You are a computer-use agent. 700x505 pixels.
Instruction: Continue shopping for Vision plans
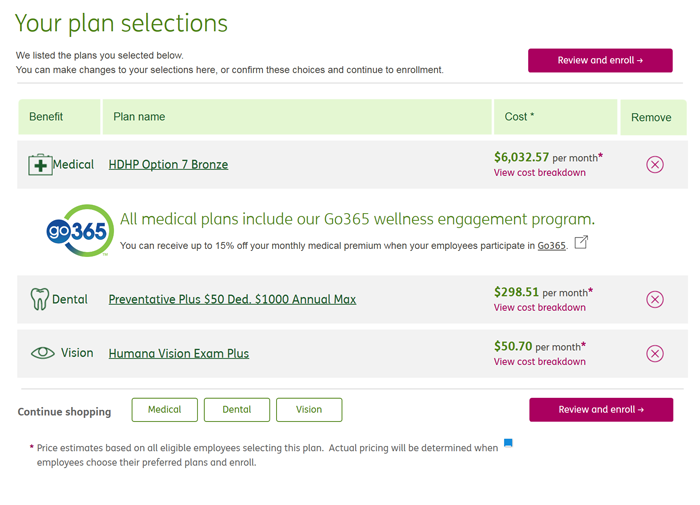point(309,409)
